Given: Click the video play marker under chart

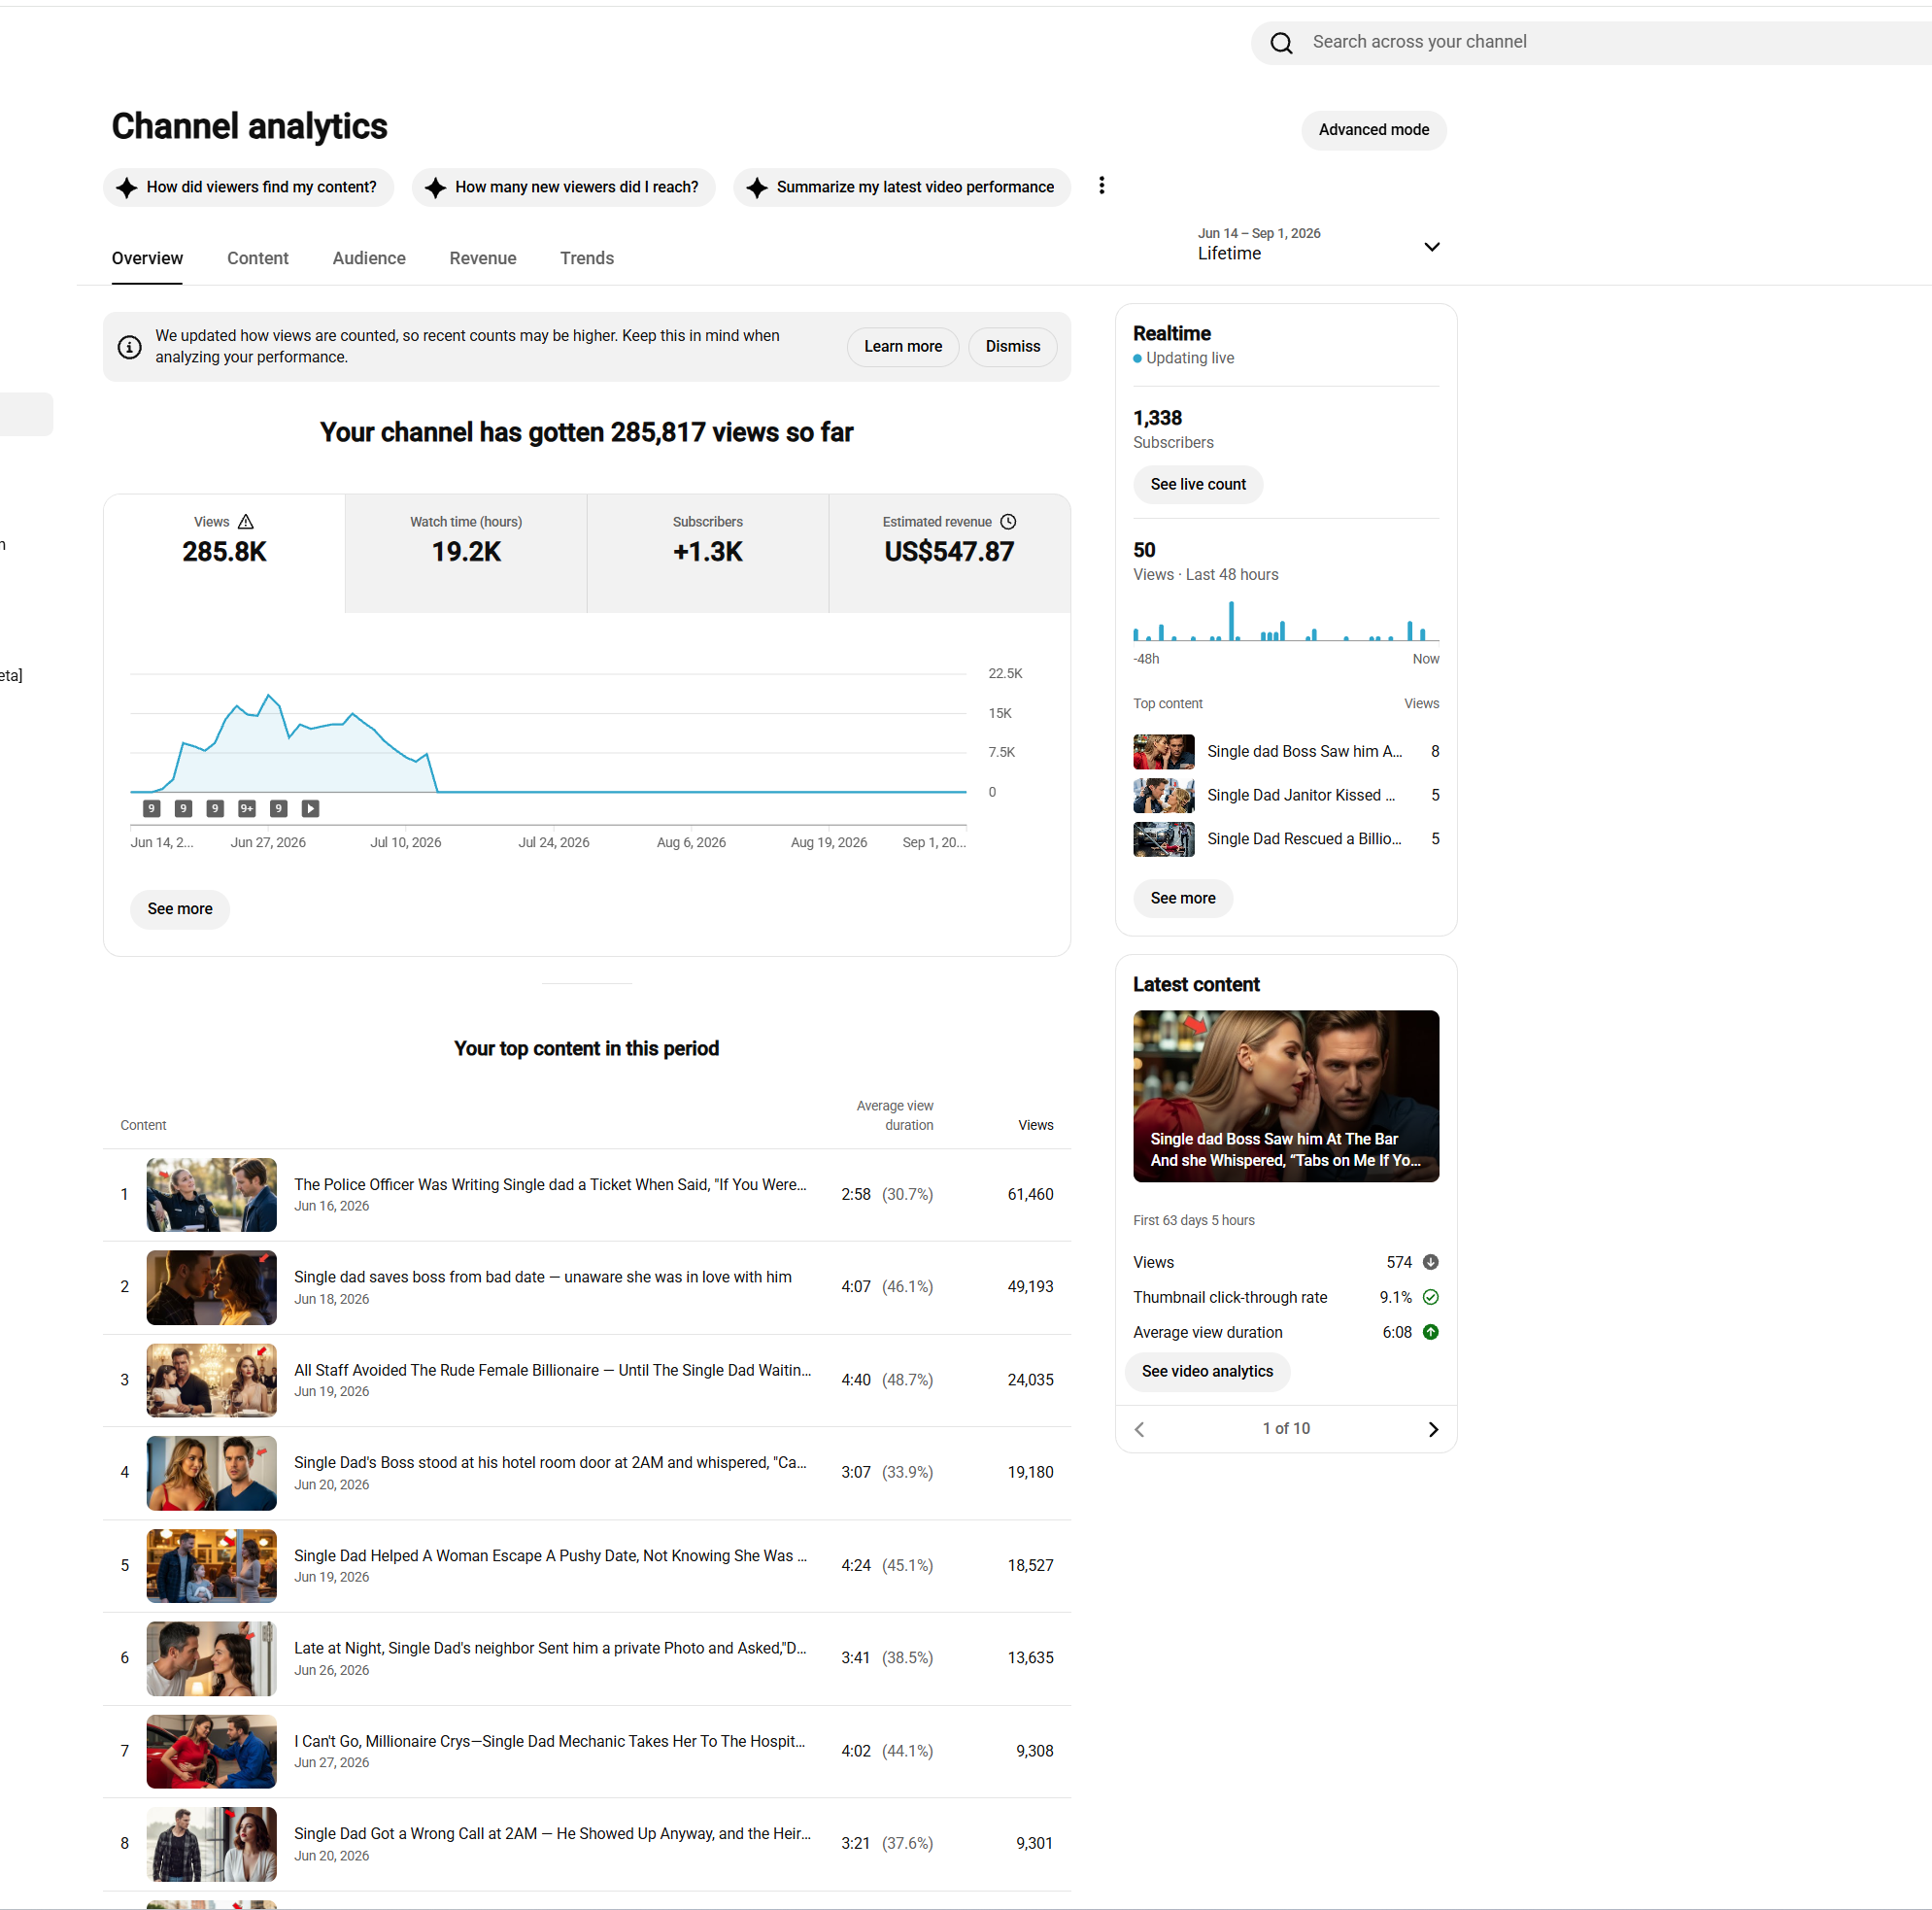Looking at the screenshot, I should [310, 808].
